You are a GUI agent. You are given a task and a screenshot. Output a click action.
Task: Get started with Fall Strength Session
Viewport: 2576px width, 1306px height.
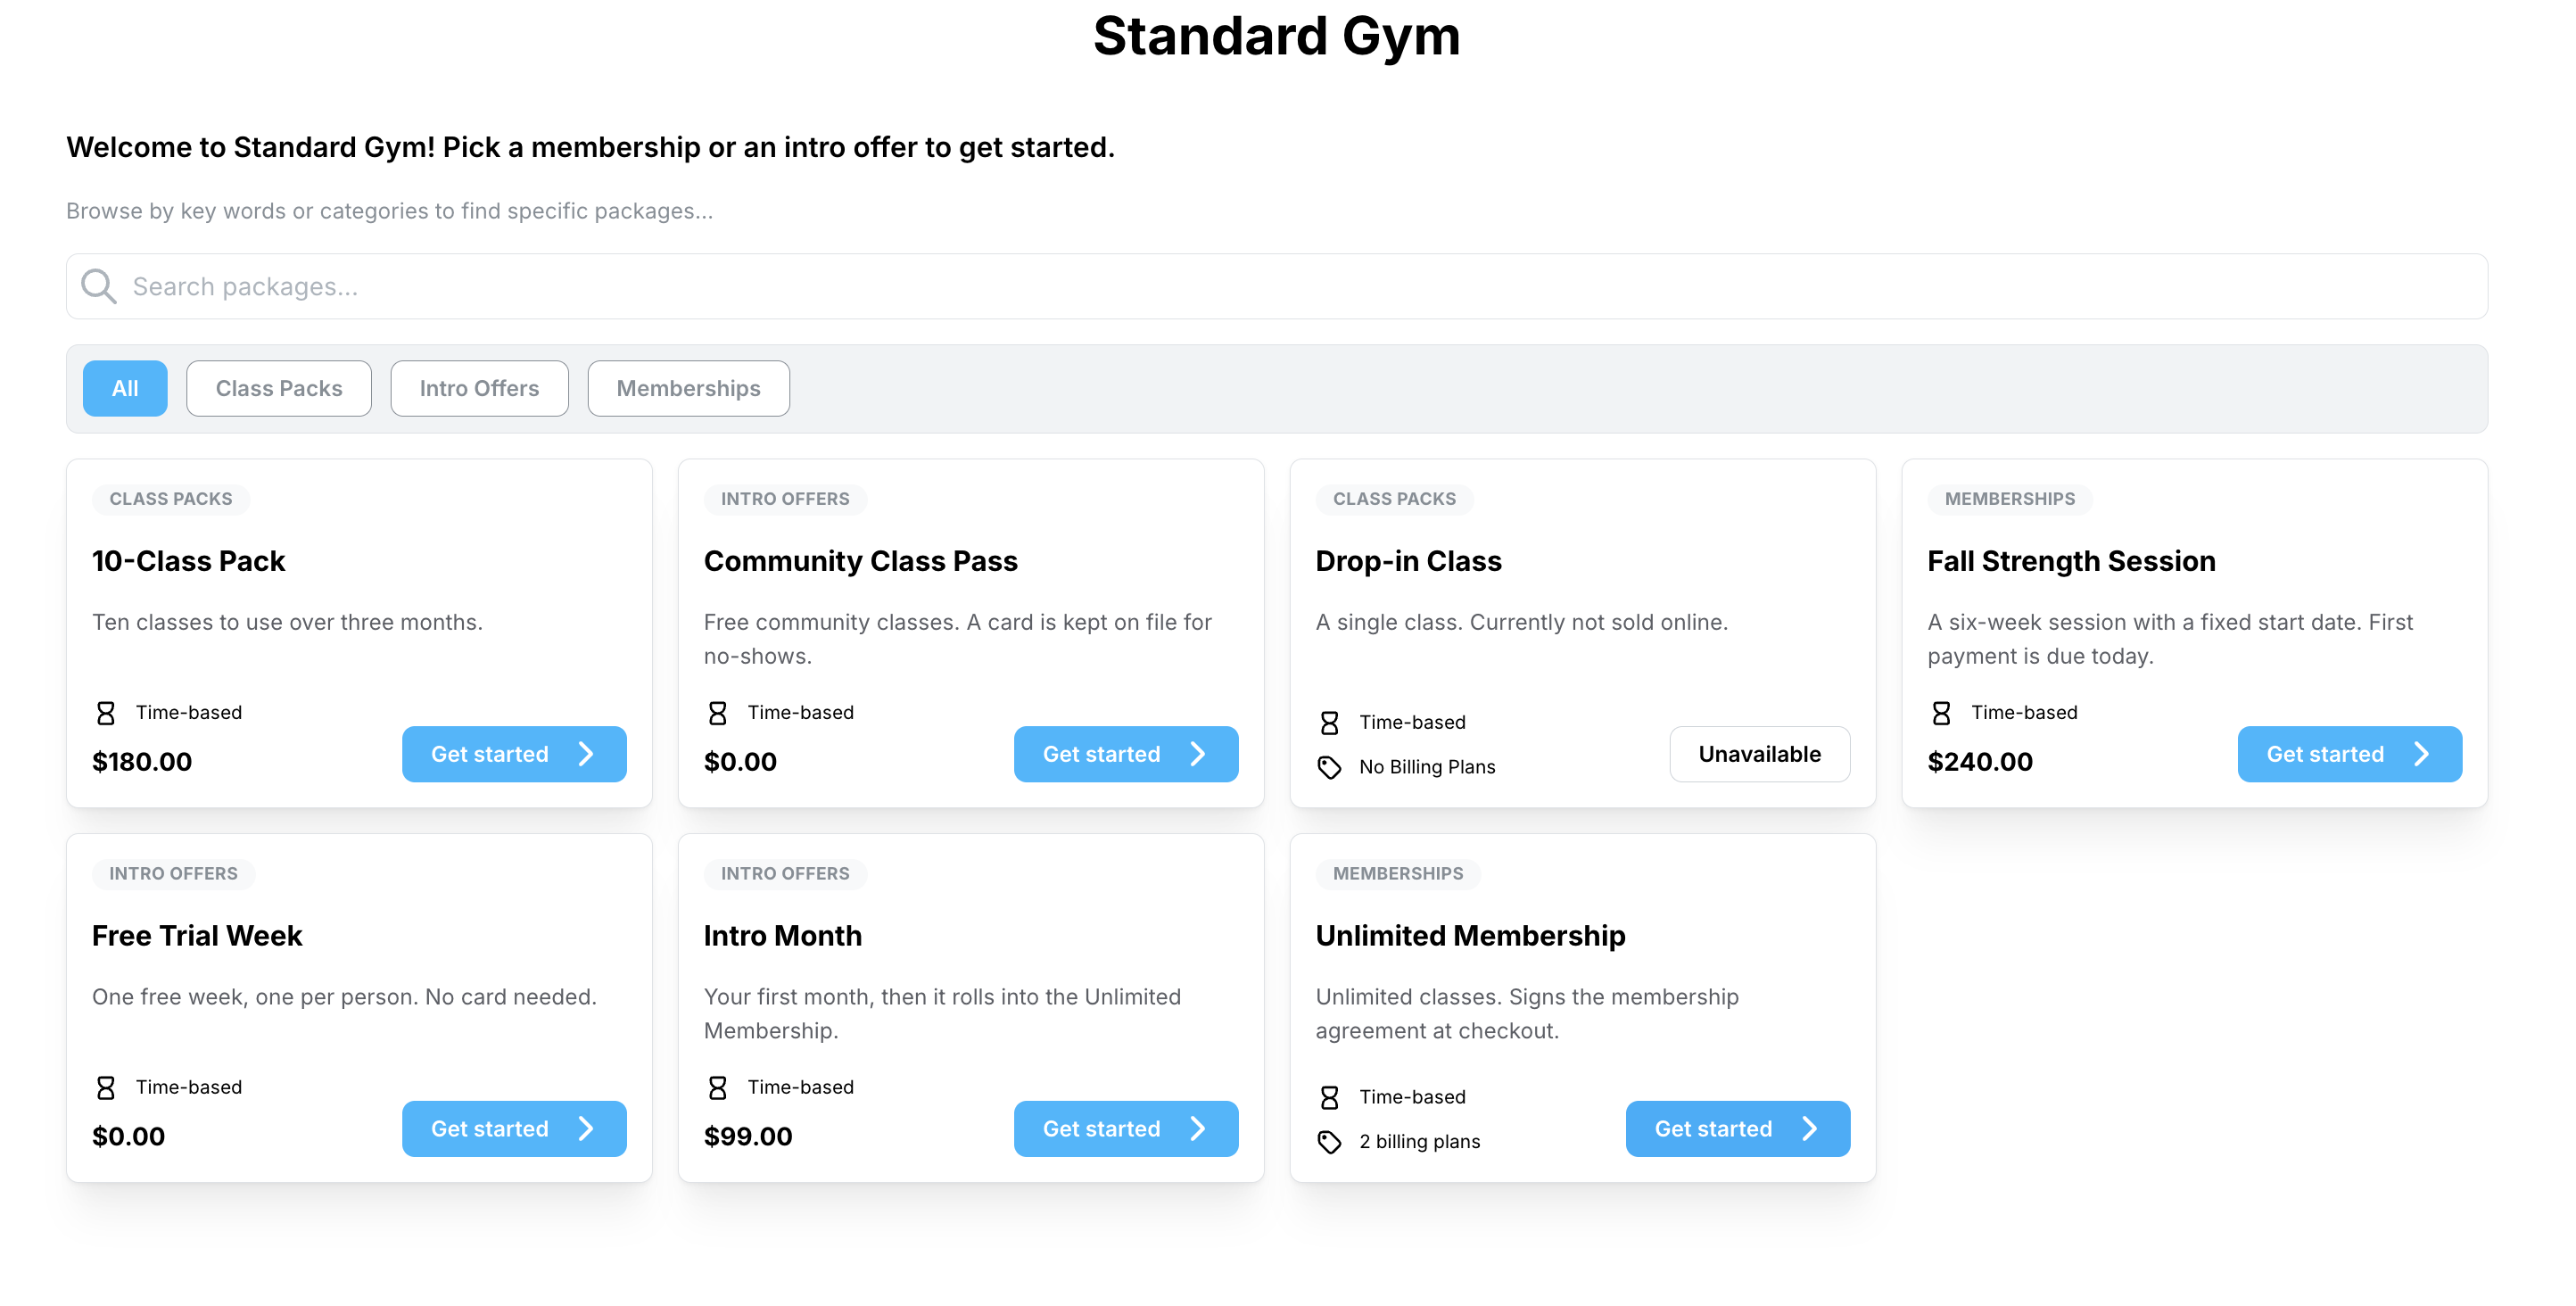[x=2349, y=755]
